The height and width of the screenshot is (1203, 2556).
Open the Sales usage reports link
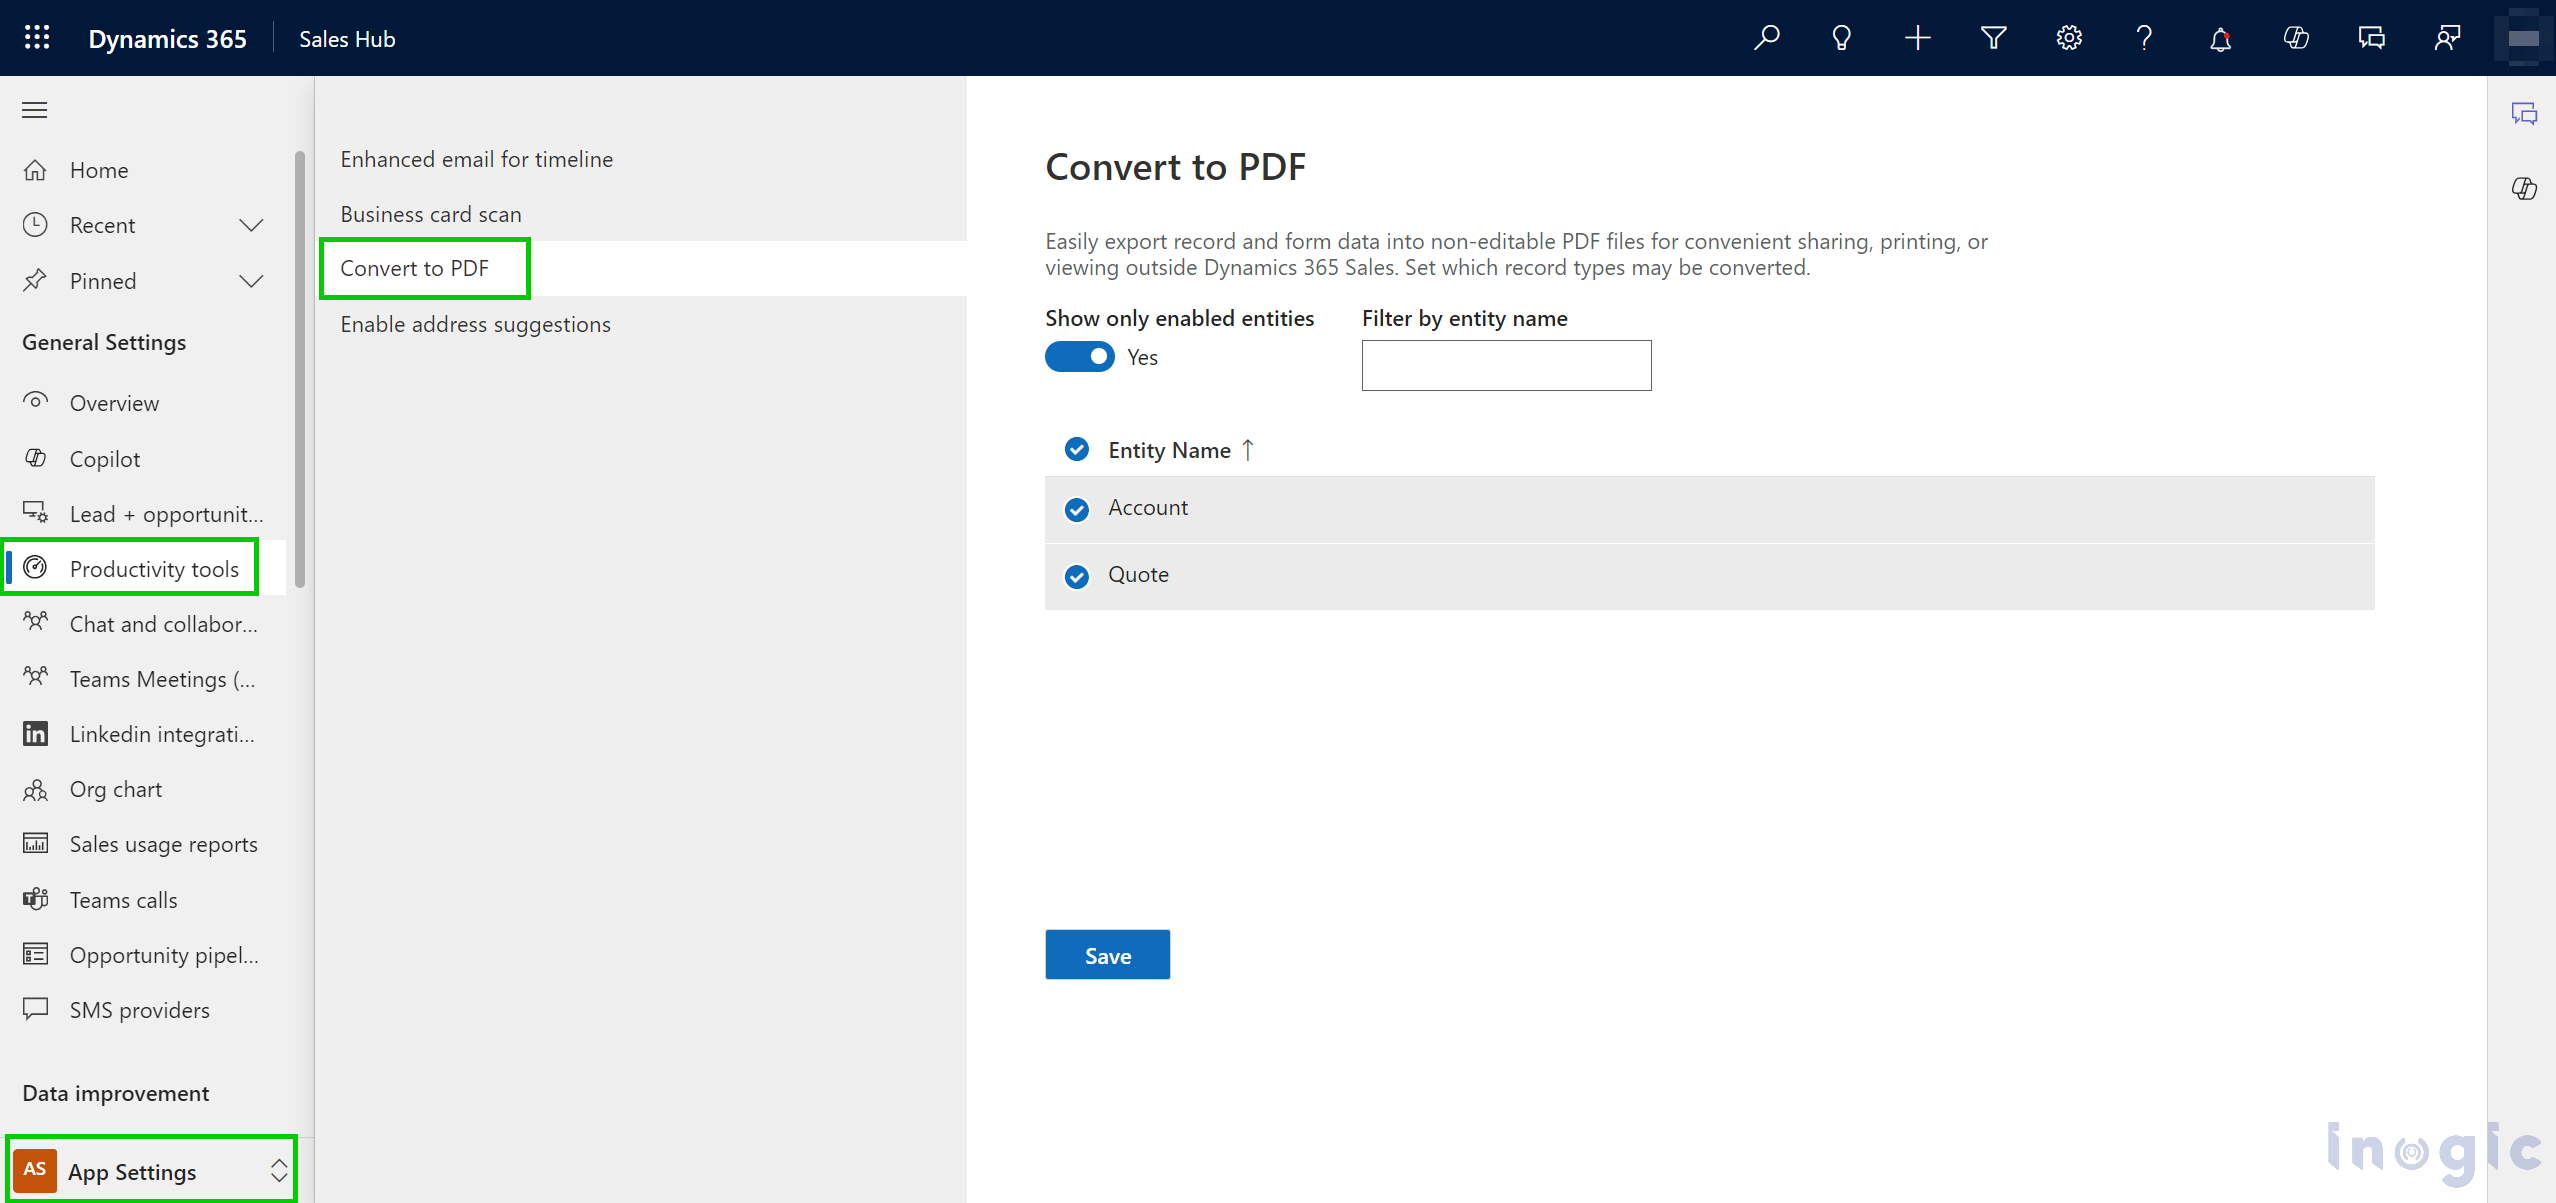[x=163, y=844]
